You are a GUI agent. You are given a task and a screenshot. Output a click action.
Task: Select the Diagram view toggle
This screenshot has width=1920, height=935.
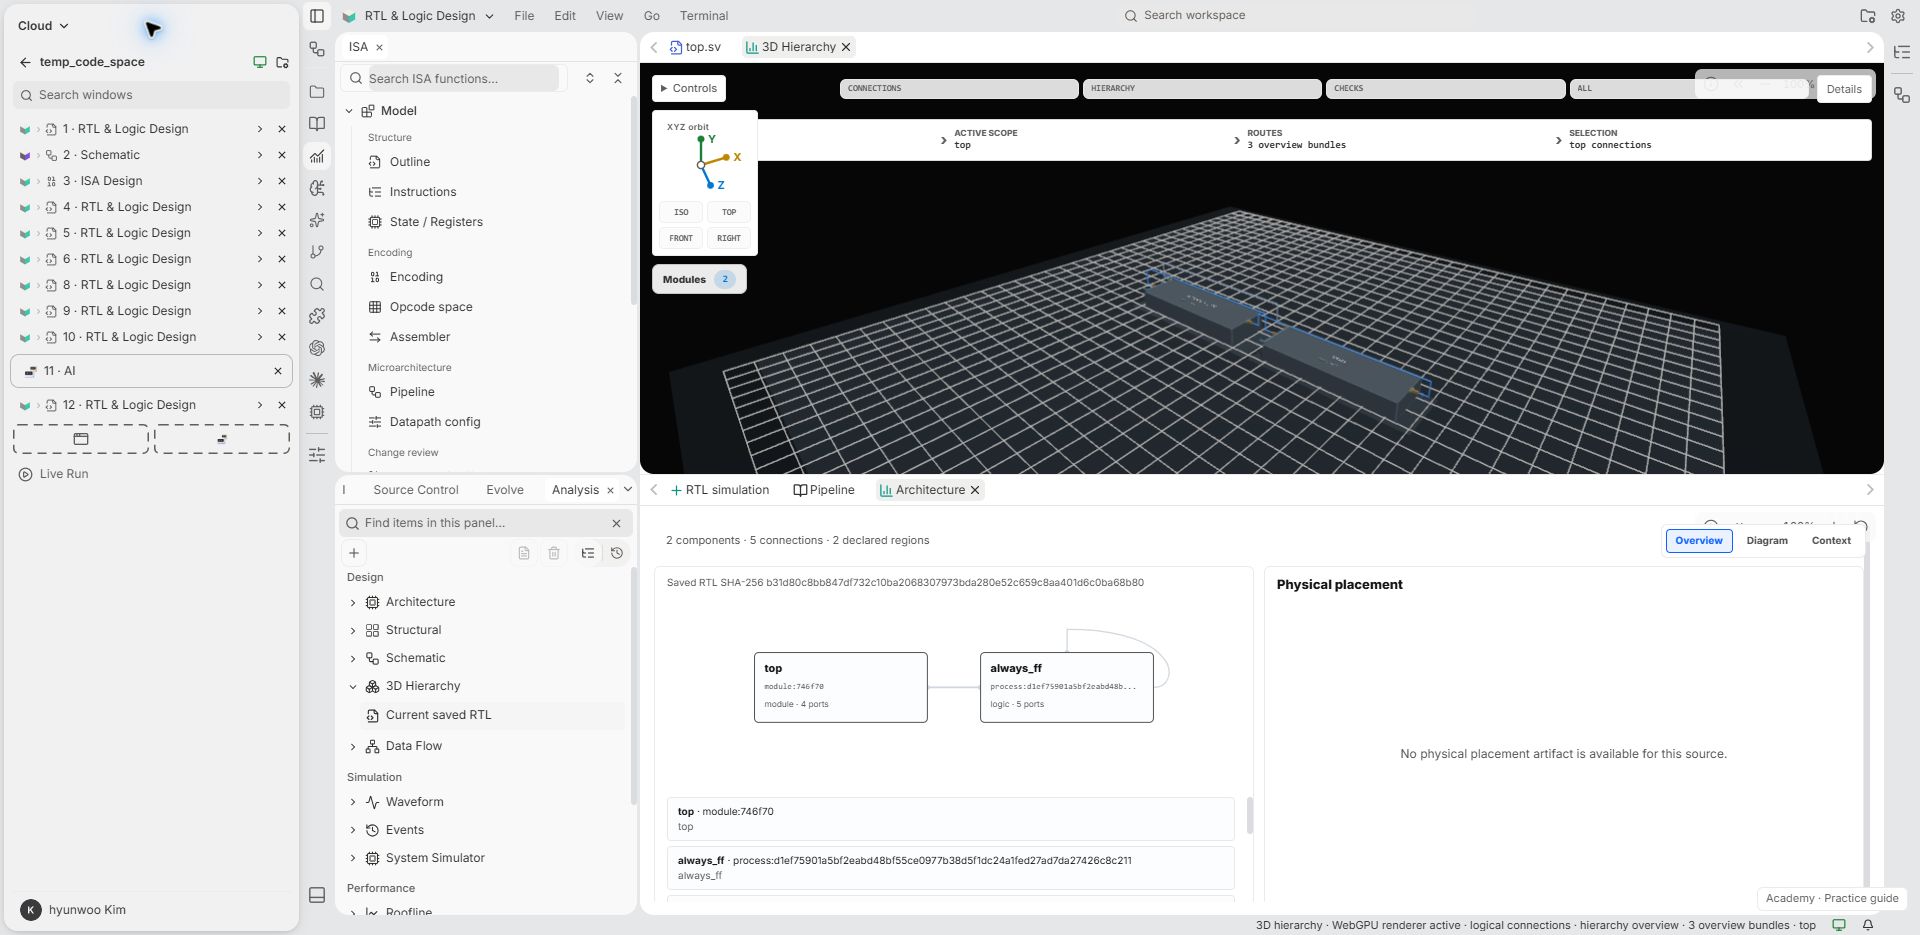[x=1767, y=540]
